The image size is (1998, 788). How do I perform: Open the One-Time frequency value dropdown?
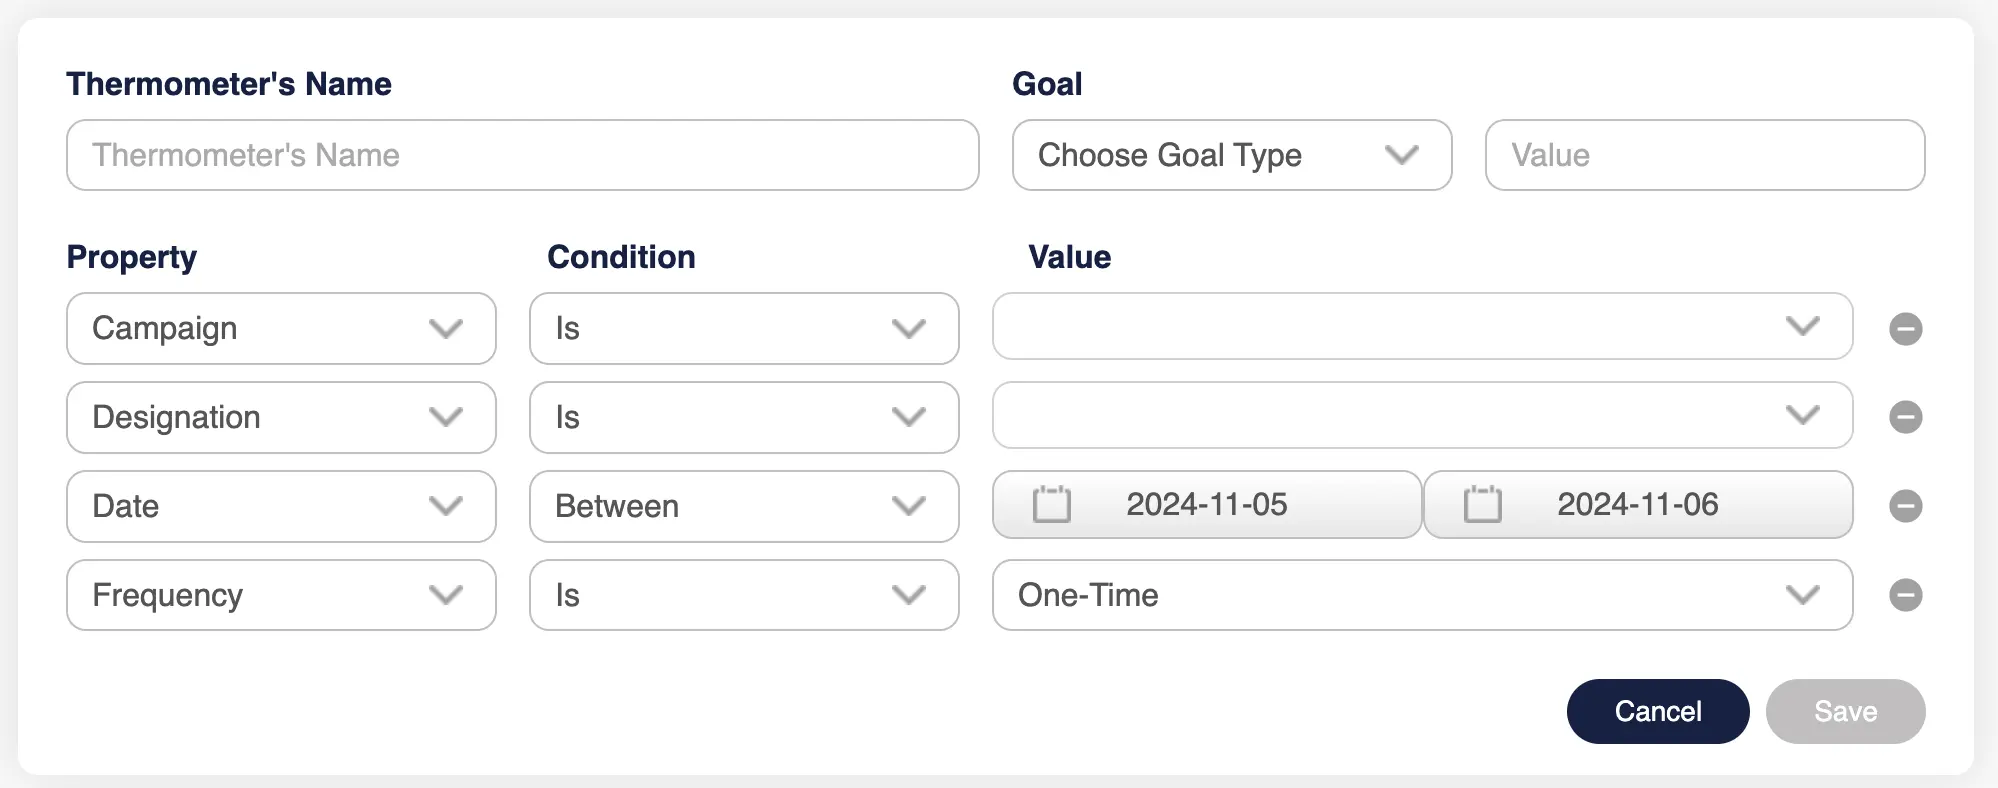tap(1421, 595)
